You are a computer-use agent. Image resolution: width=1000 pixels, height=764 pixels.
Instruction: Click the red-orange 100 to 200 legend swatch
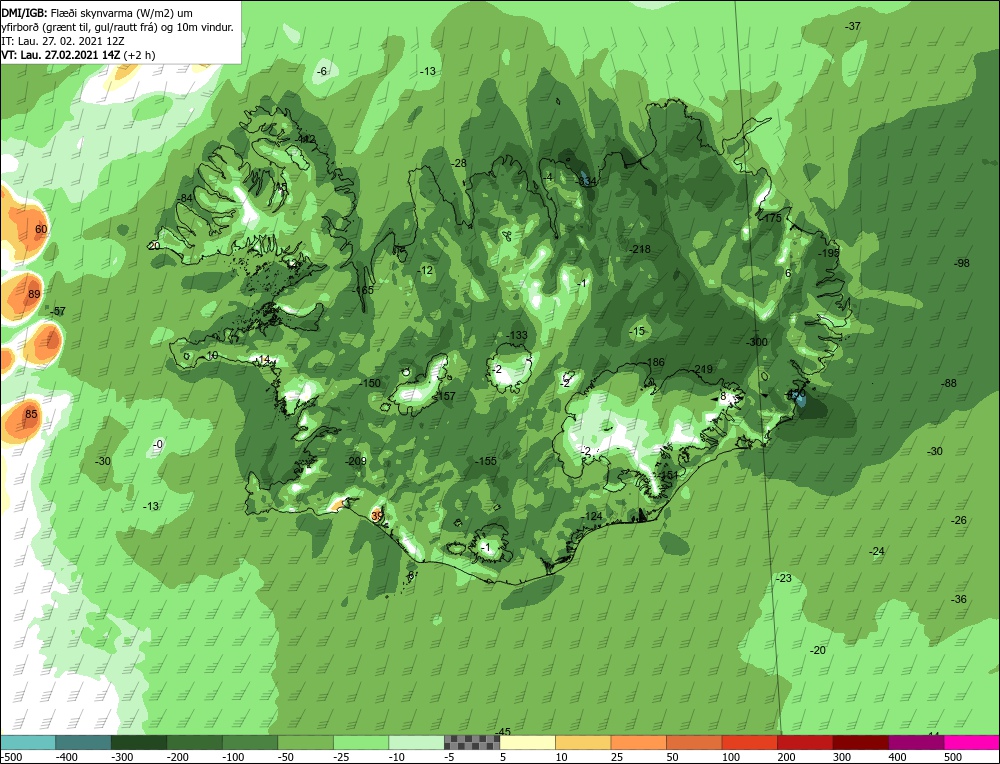pyautogui.click(x=749, y=742)
